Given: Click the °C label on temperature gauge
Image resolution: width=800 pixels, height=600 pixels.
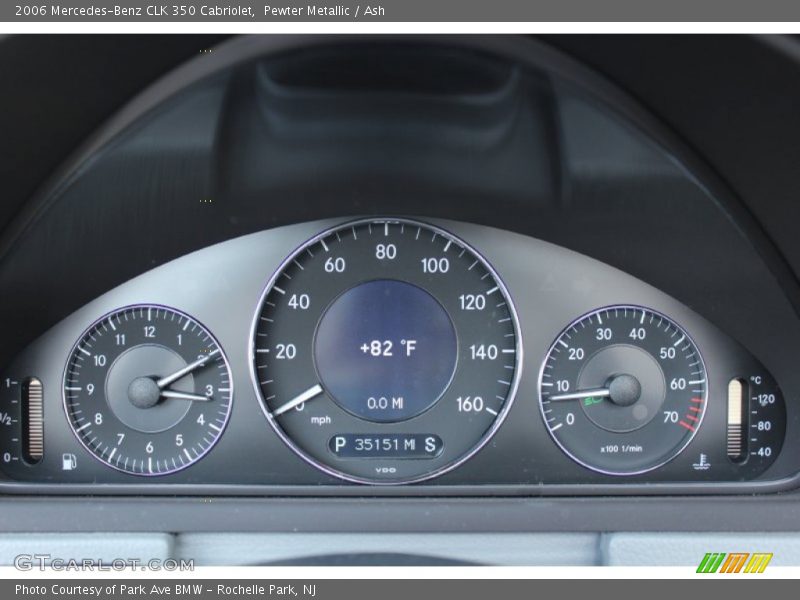Looking at the screenshot, I should click(756, 380).
